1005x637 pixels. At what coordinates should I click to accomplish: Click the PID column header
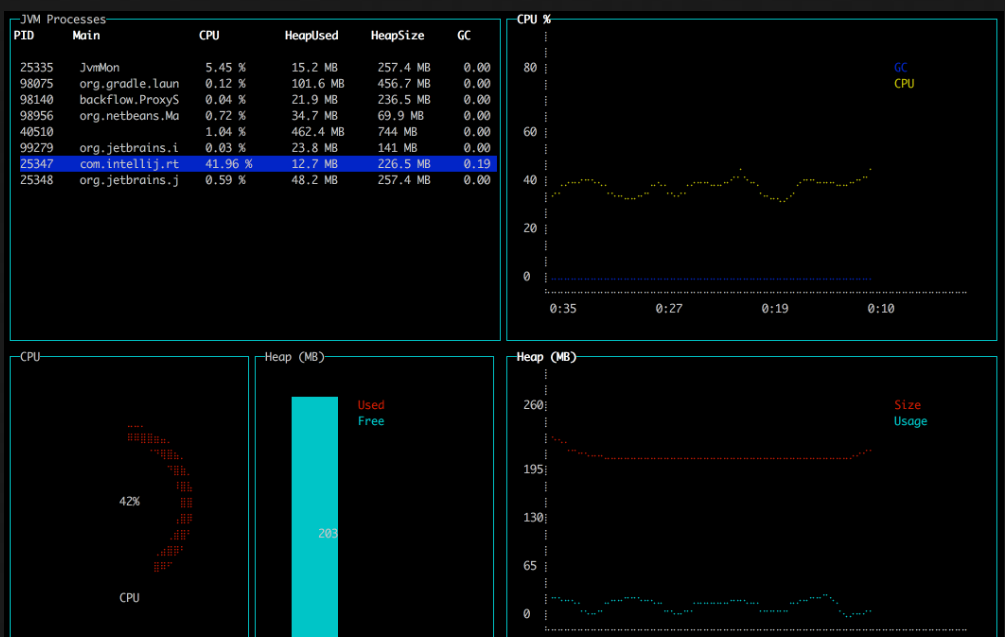24,36
